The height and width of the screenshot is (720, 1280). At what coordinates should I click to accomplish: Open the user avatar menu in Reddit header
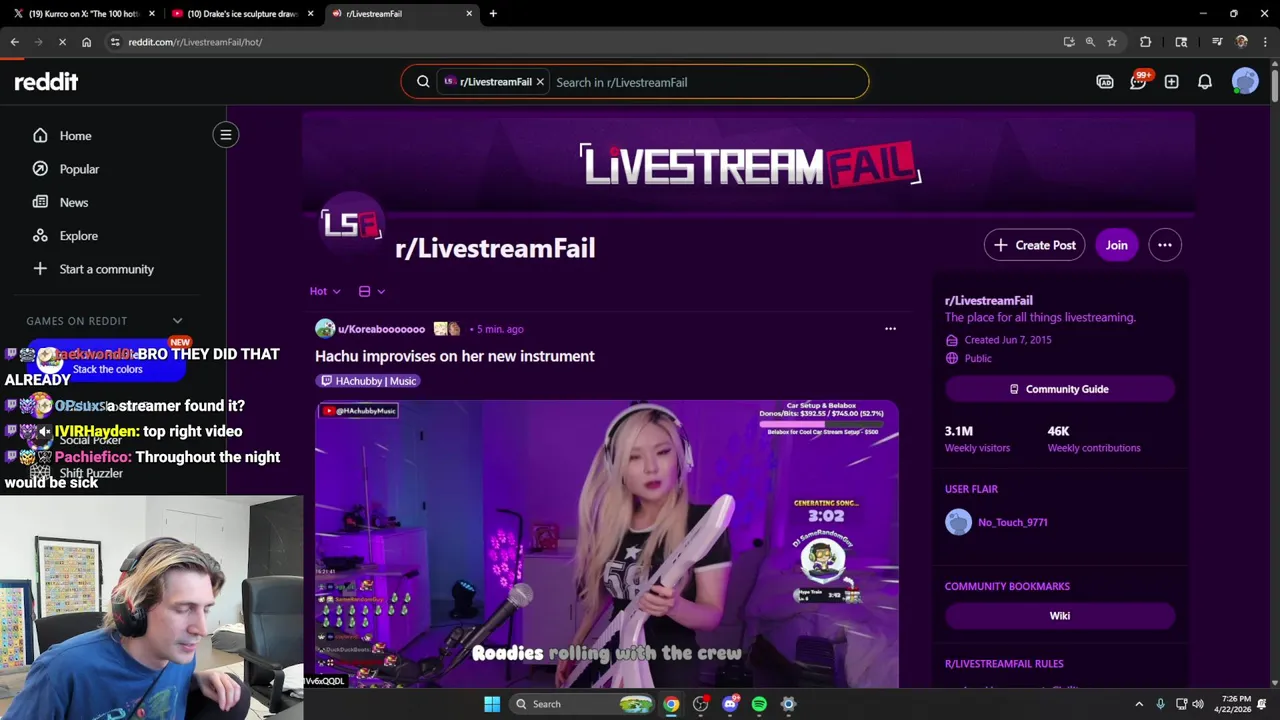1245,82
